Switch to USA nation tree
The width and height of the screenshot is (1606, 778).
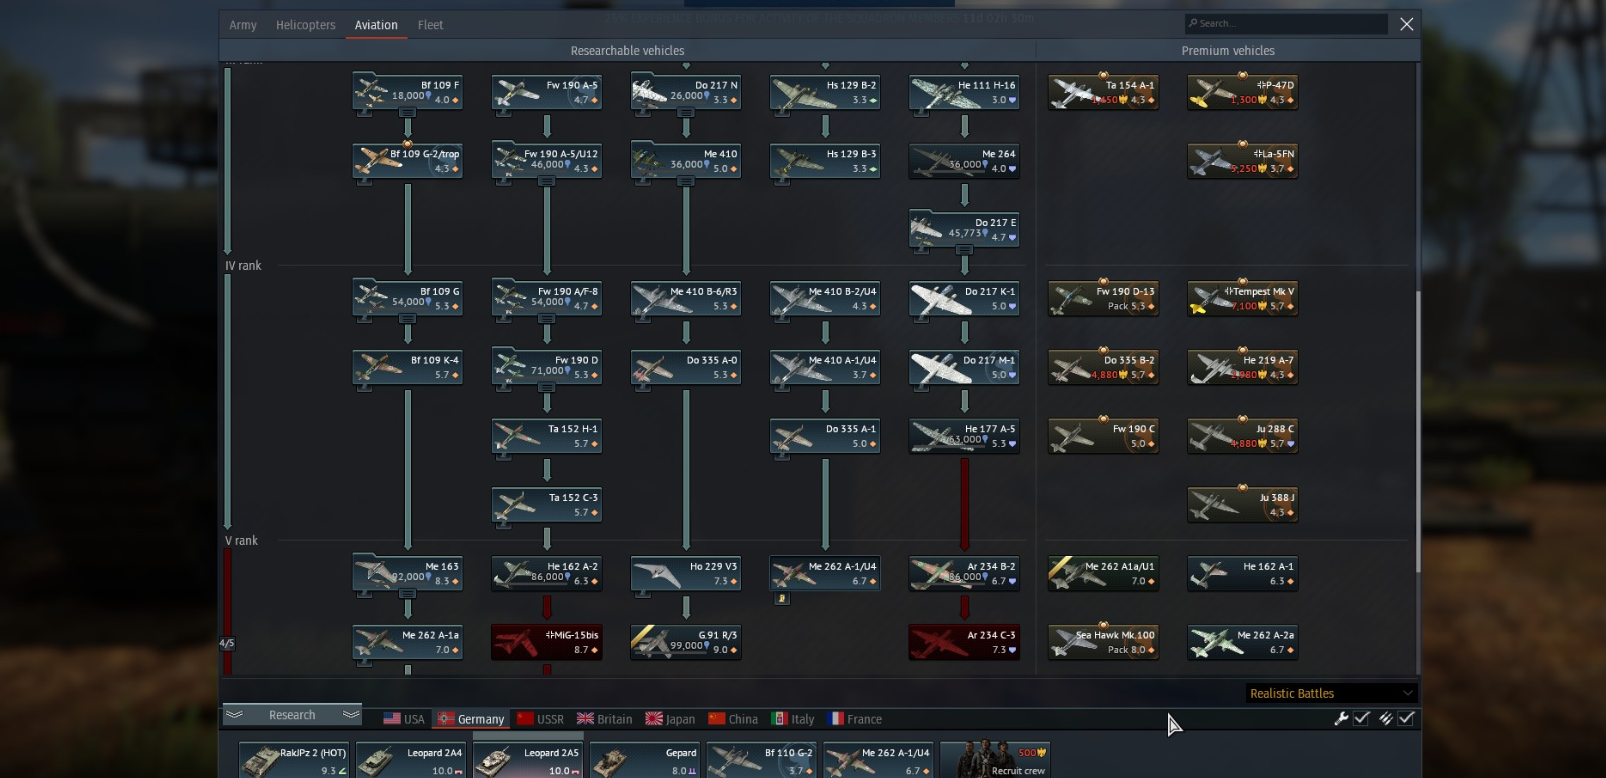point(404,719)
